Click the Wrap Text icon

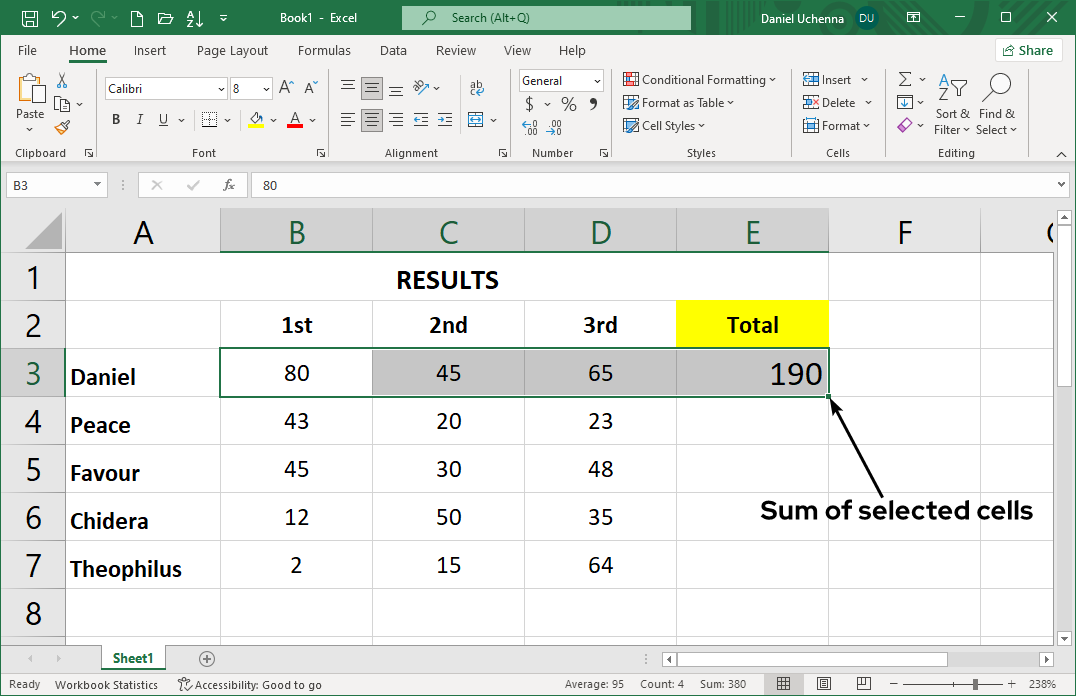pos(477,88)
